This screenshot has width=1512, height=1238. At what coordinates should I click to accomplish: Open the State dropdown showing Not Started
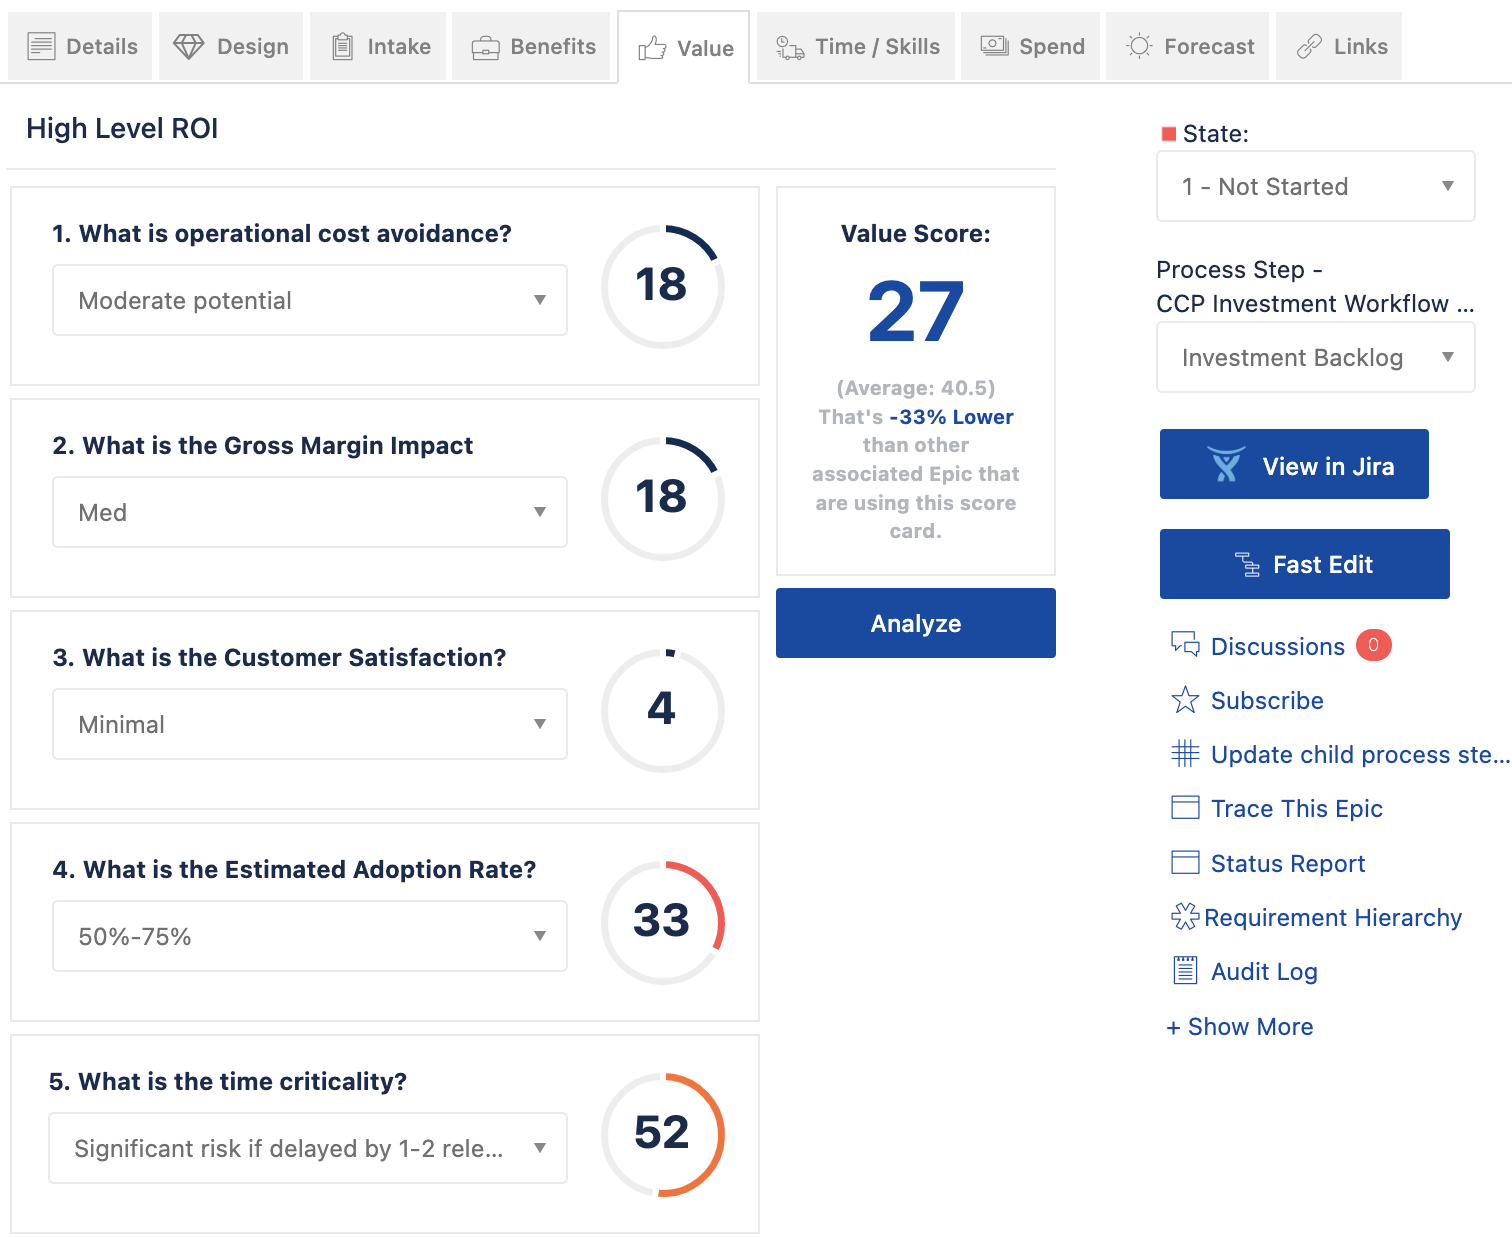click(1316, 186)
